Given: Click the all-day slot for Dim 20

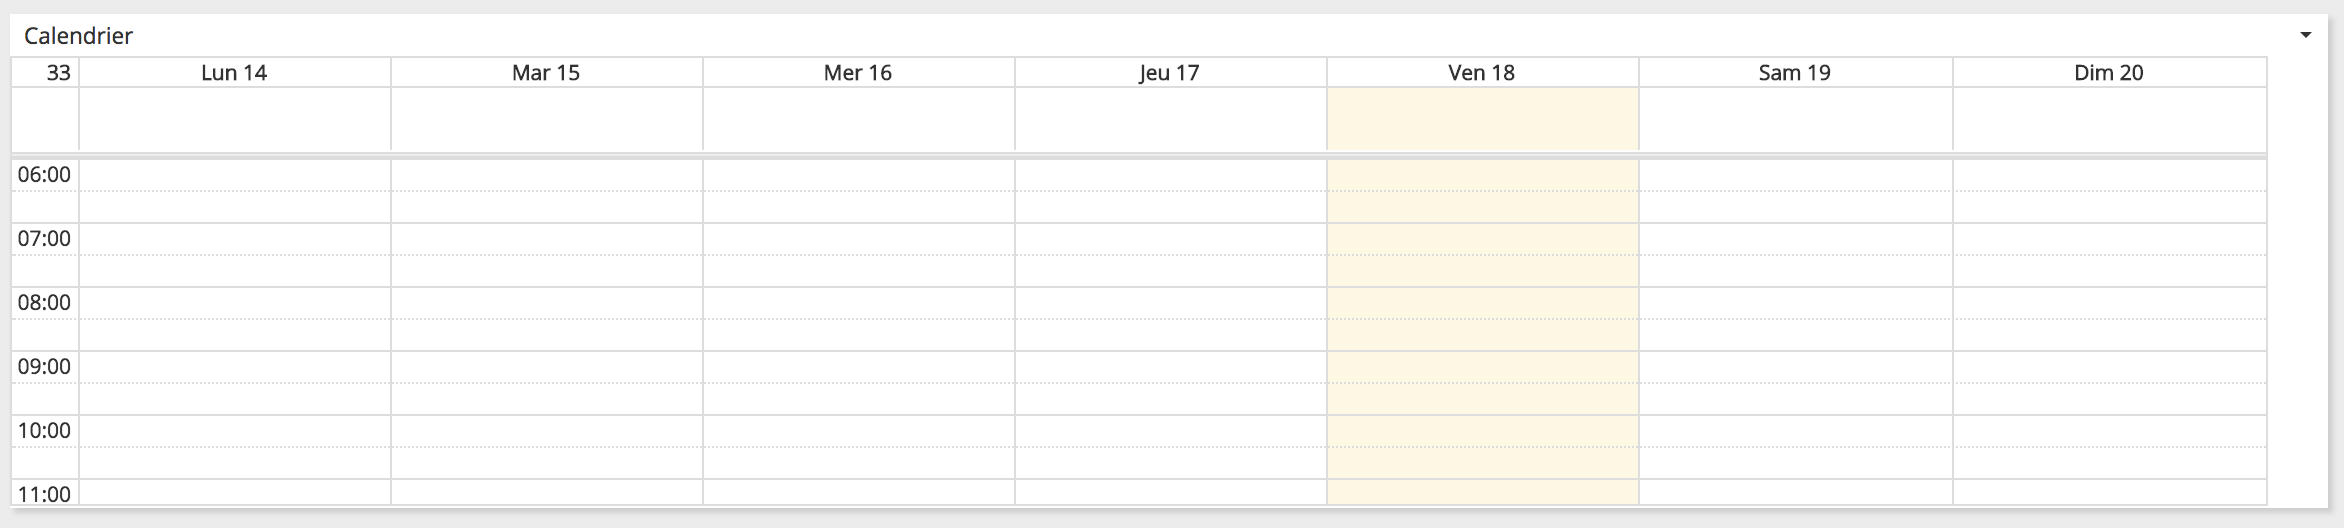Looking at the screenshot, I should (2109, 119).
